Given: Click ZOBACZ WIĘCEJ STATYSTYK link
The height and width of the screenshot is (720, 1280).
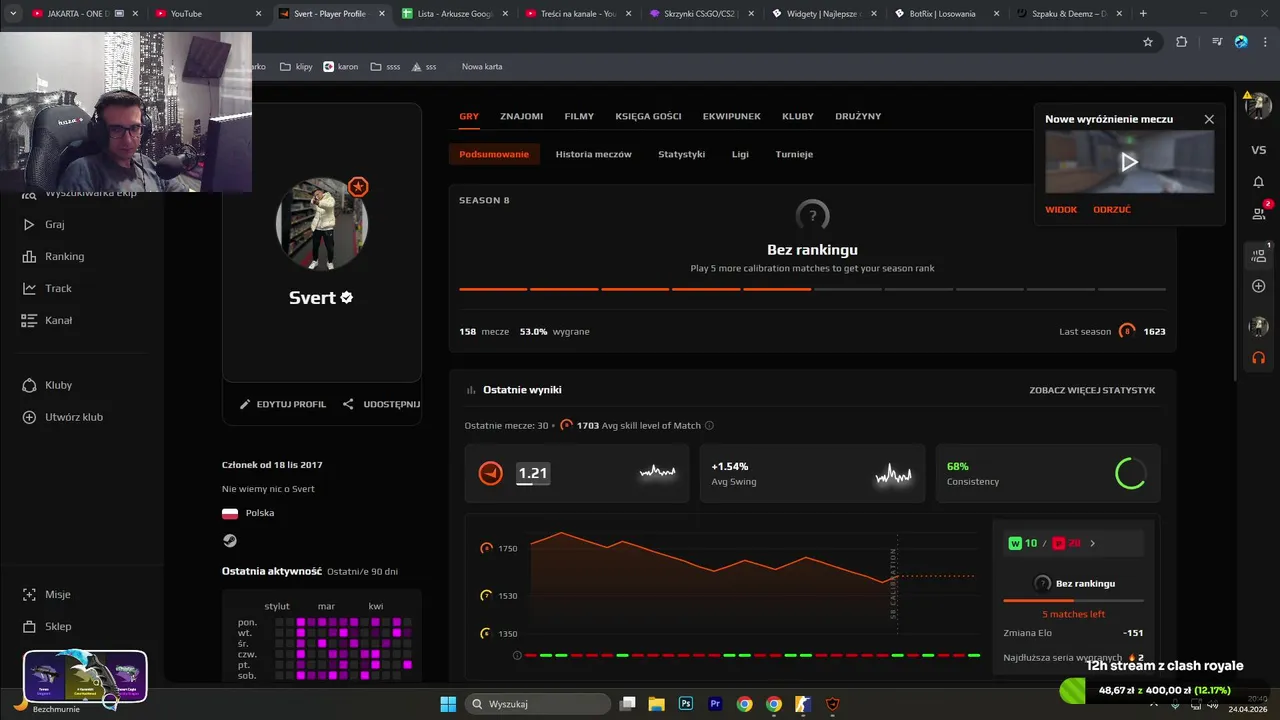Looking at the screenshot, I should [1092, 390].
